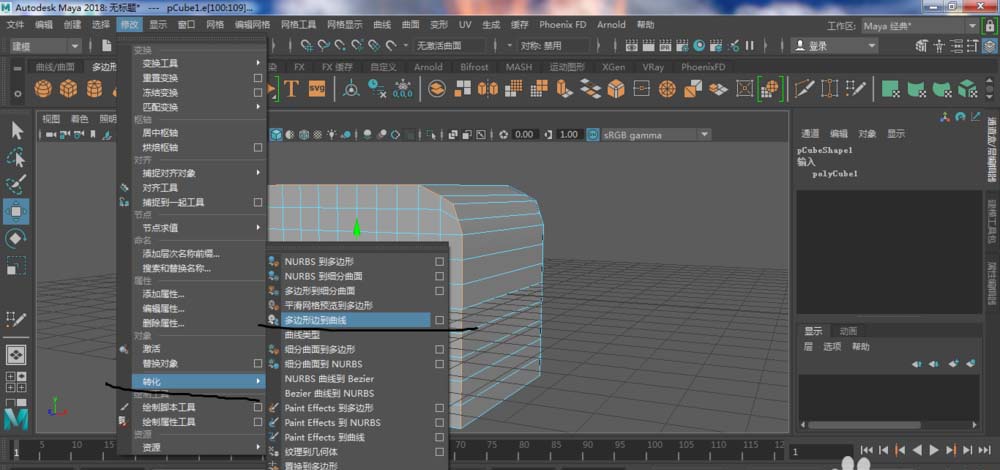Click the polygon sphere shelf icon
This screenshot has width=1000, height=470.
click(x=44, y=89)
